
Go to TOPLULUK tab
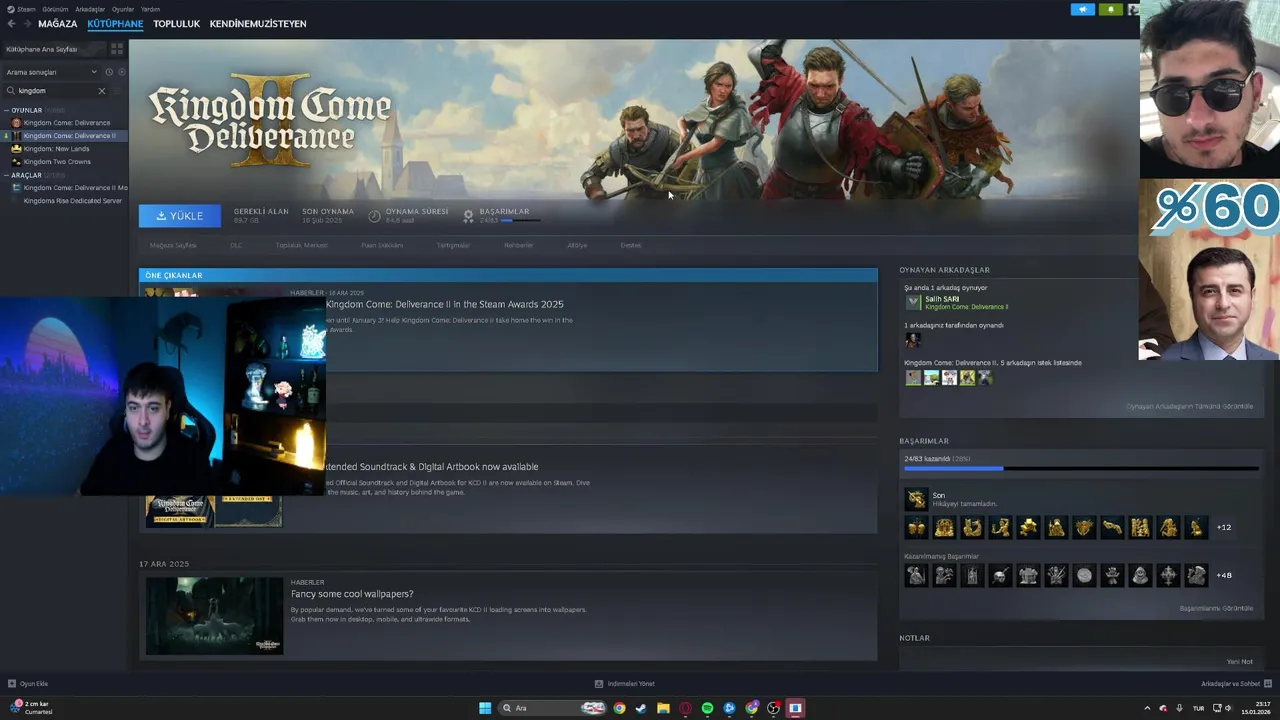(176, 24)
